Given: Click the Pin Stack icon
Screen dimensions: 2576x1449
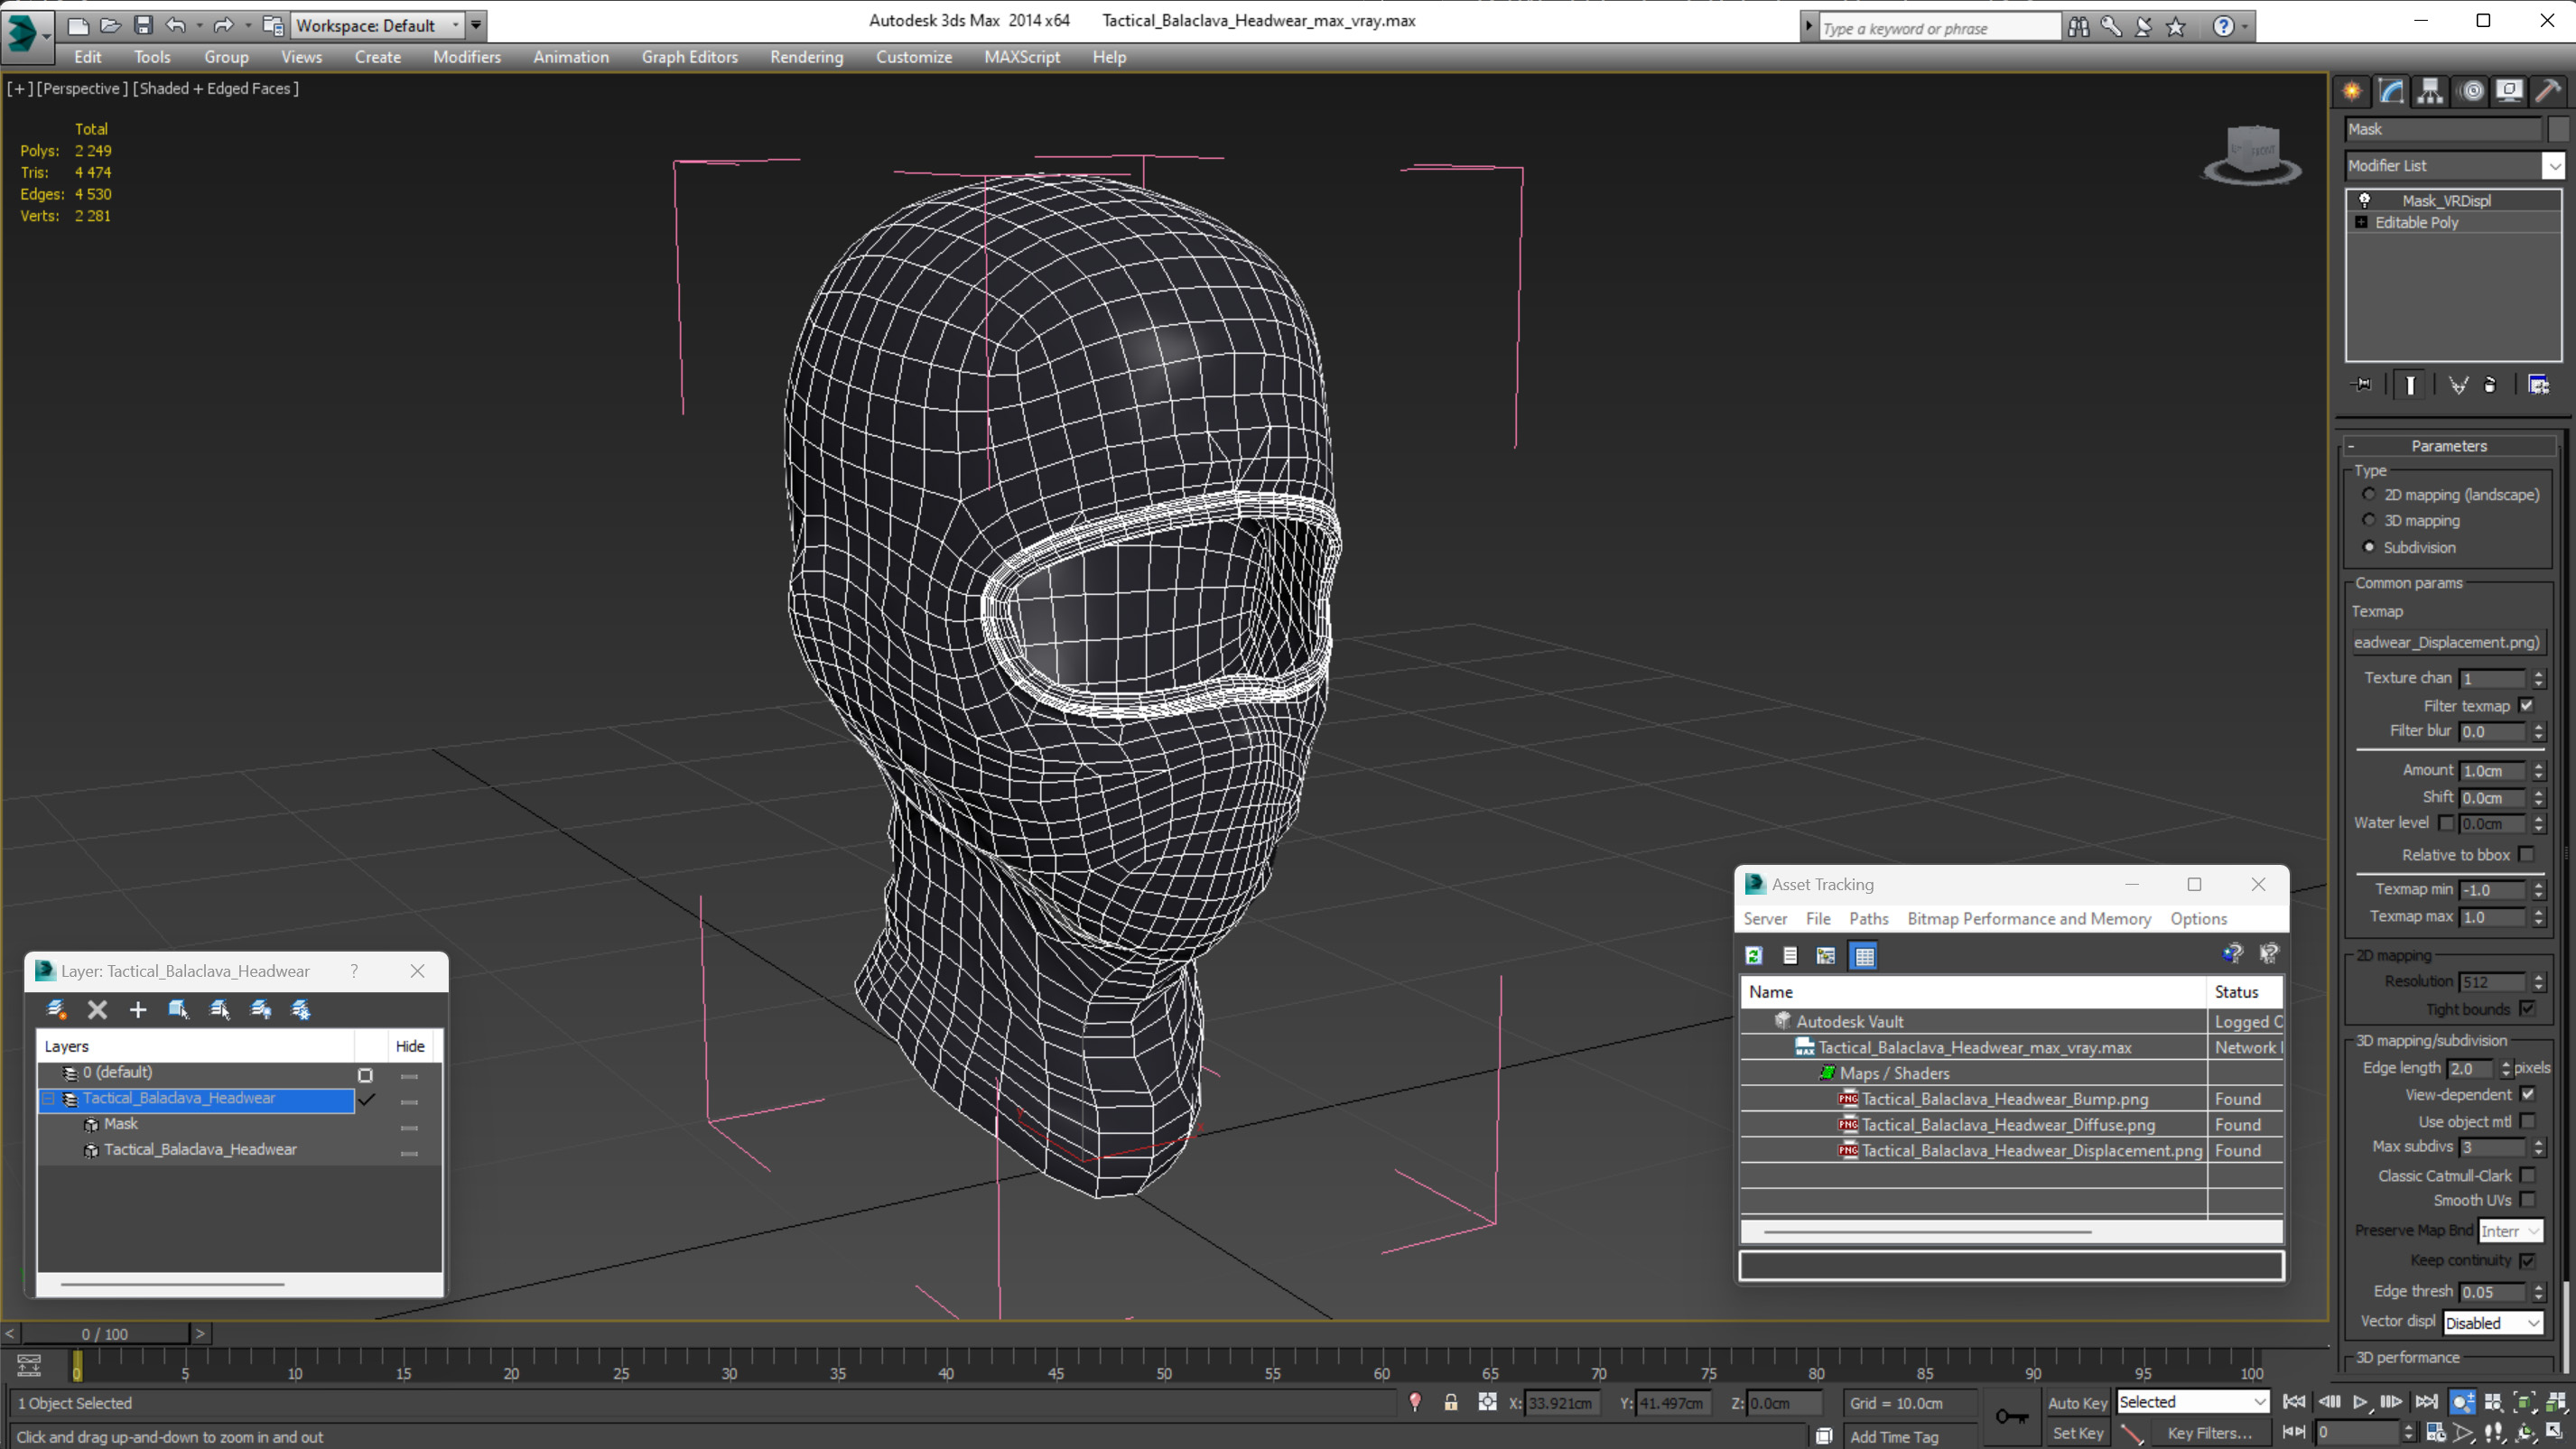Looking at the screenshot, I should [2362, 384].
